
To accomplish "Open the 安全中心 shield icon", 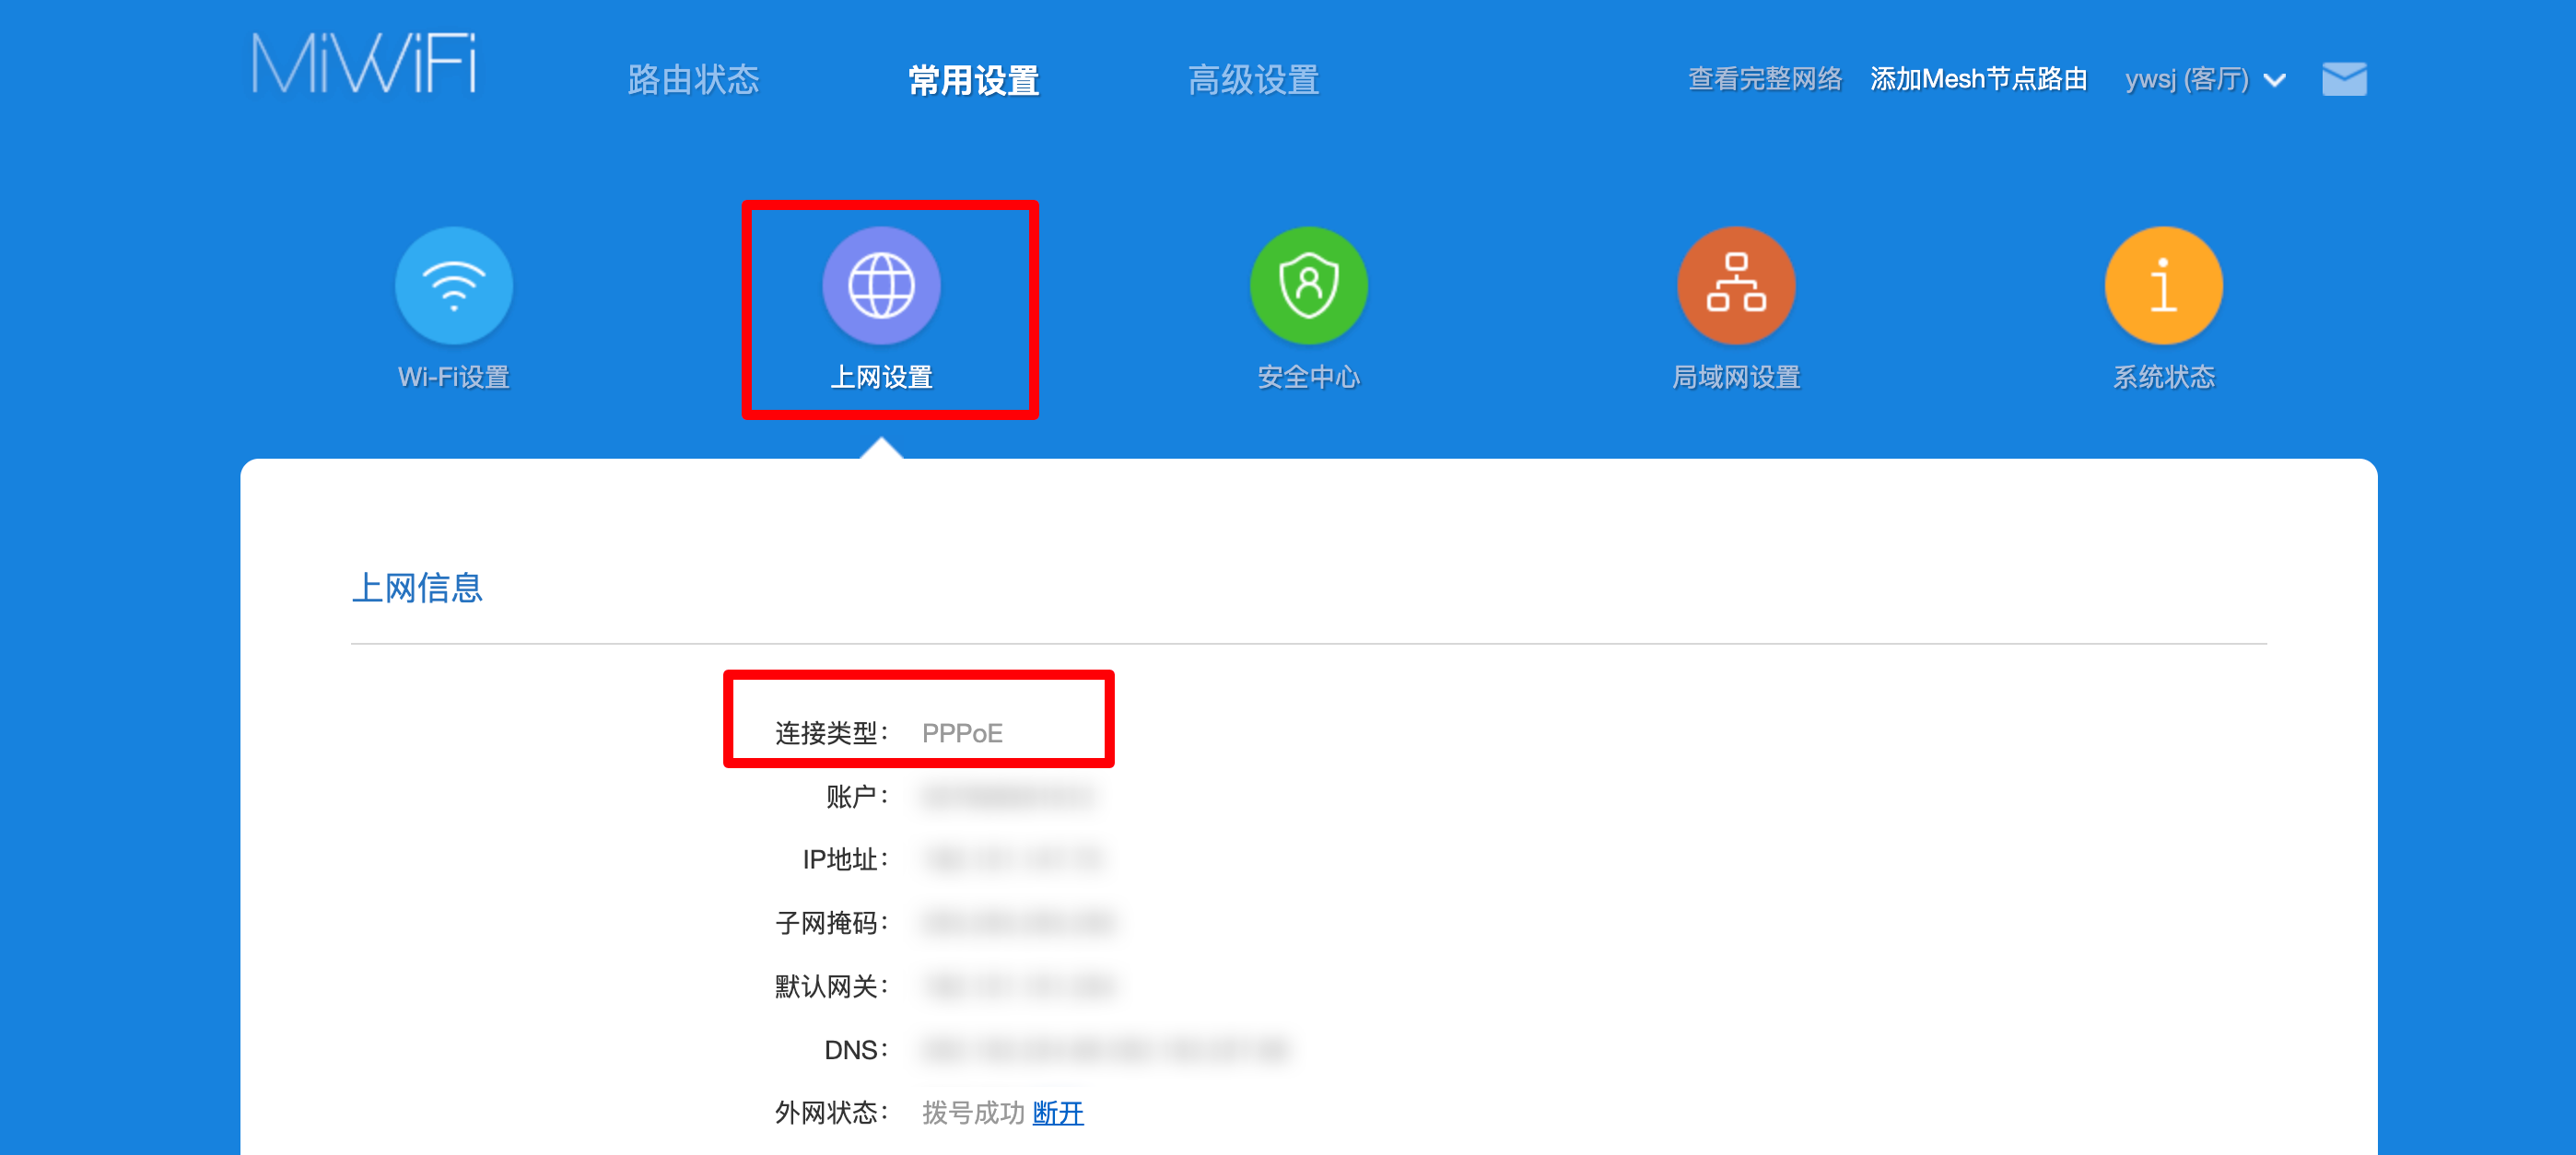I will [1308, 285].
